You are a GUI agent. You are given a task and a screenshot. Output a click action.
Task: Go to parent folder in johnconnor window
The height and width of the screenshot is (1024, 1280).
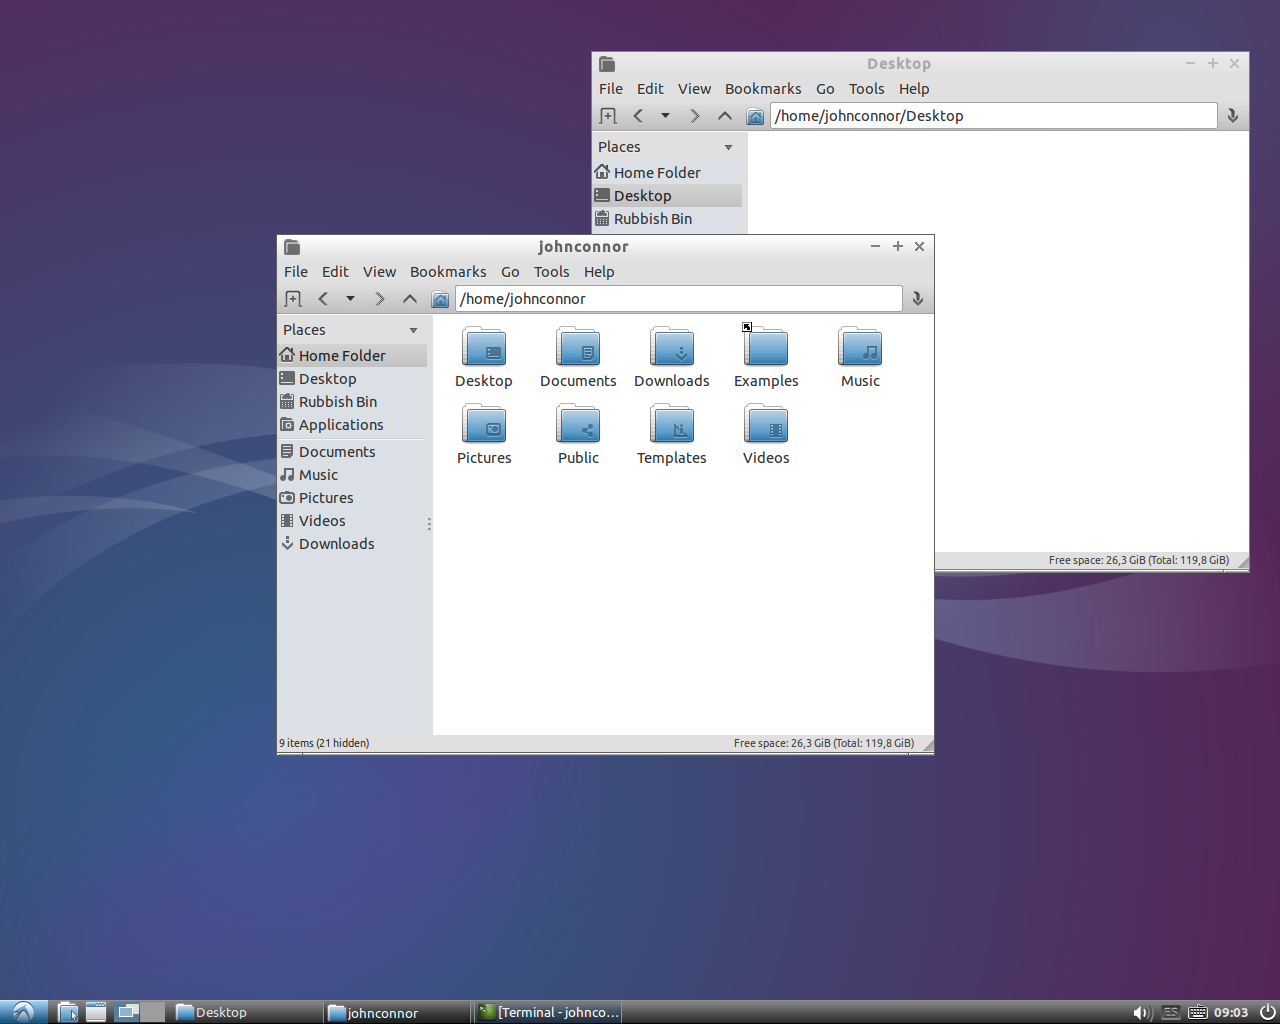point(410,299)
